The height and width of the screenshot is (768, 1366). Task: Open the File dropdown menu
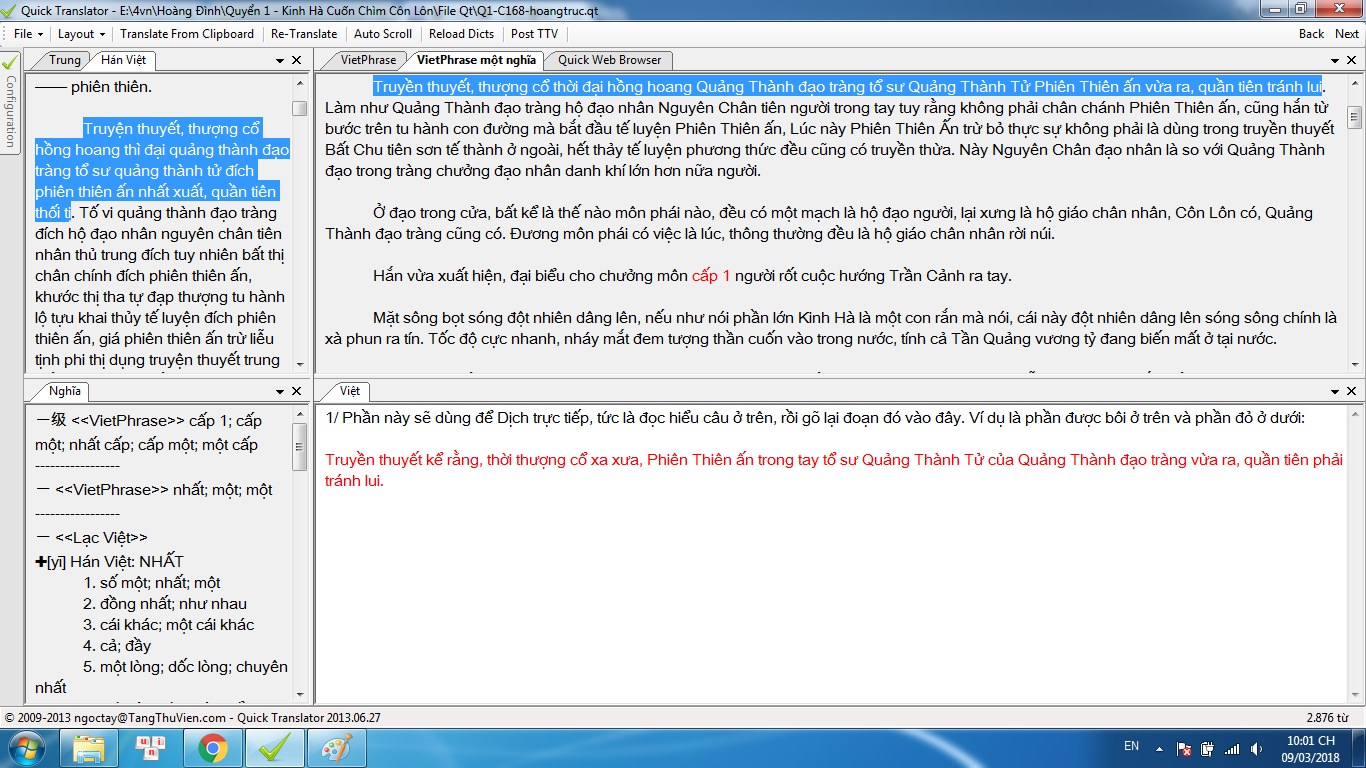coord(28,34)
